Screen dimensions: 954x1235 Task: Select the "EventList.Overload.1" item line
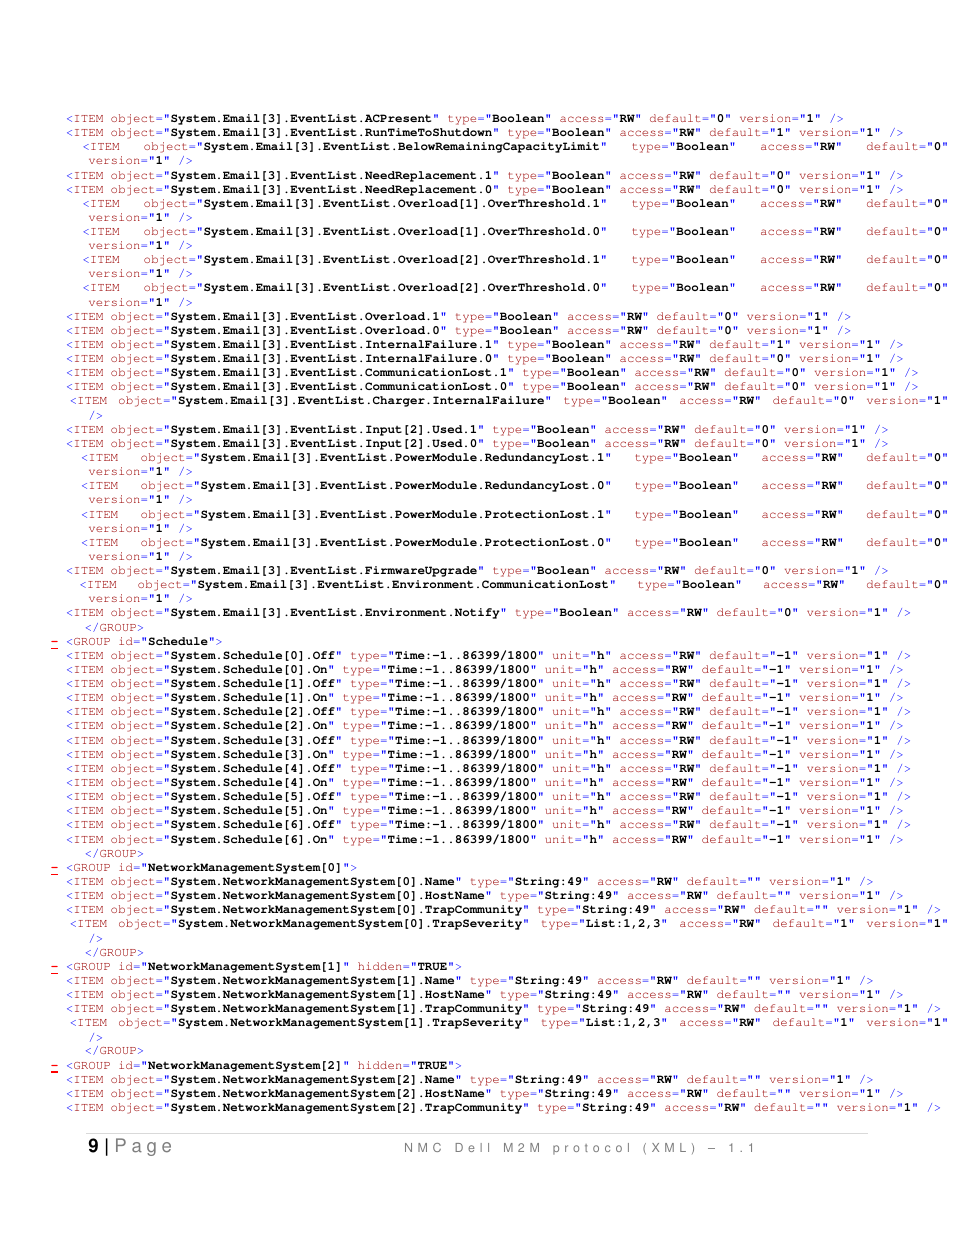(x=458, y=316)
